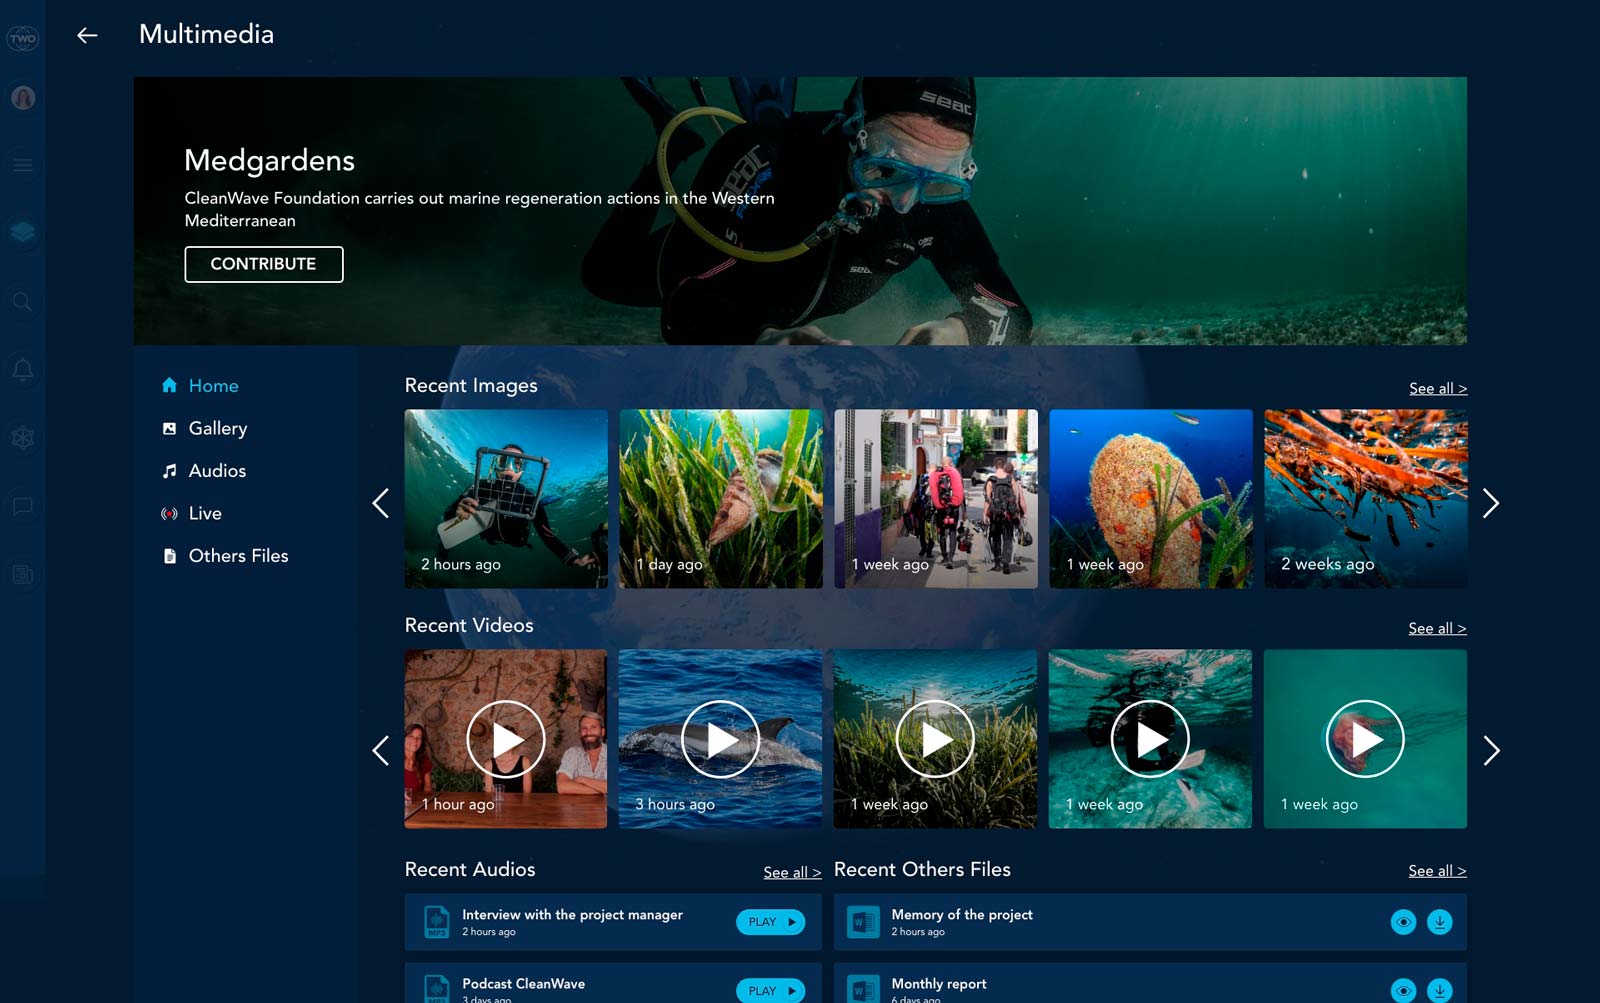This screenshot has width=1600, height=1003.
Task: Click the network hexagon icon in the sidebar
Action: coord(22,438)
